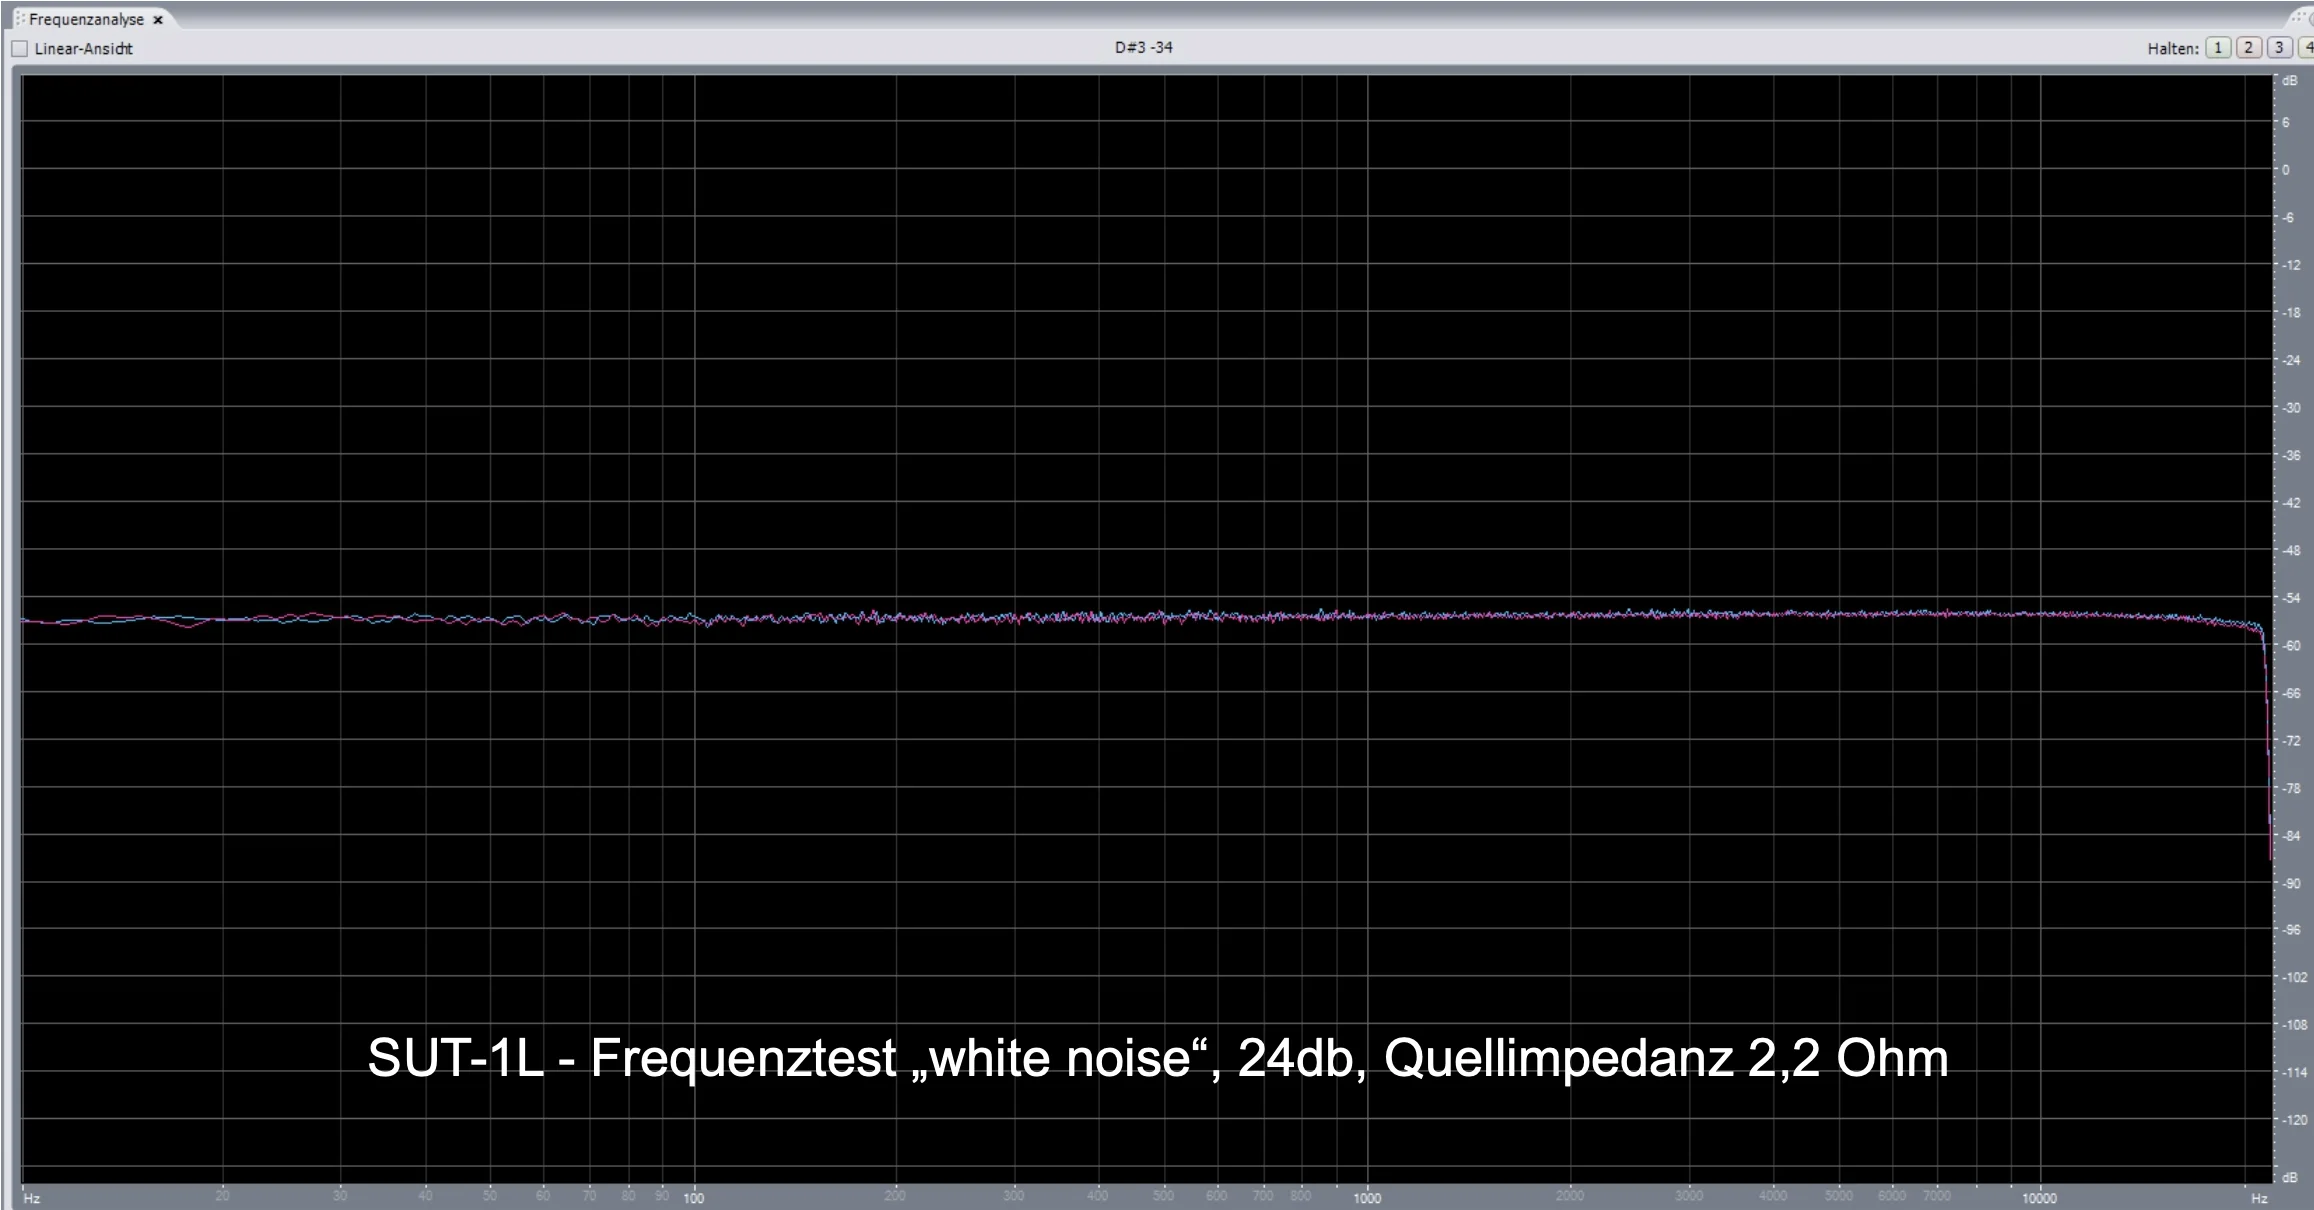This screenshot has width=2314, height=1210.
Task: Click the dotted grip of top-right panel tab
Action: 2300,18
